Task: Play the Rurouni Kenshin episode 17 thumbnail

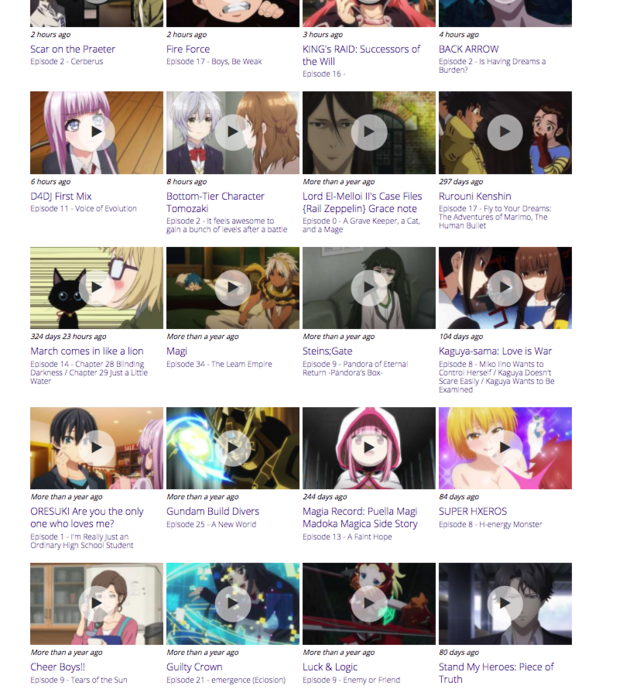Action: tap(505, 132)
